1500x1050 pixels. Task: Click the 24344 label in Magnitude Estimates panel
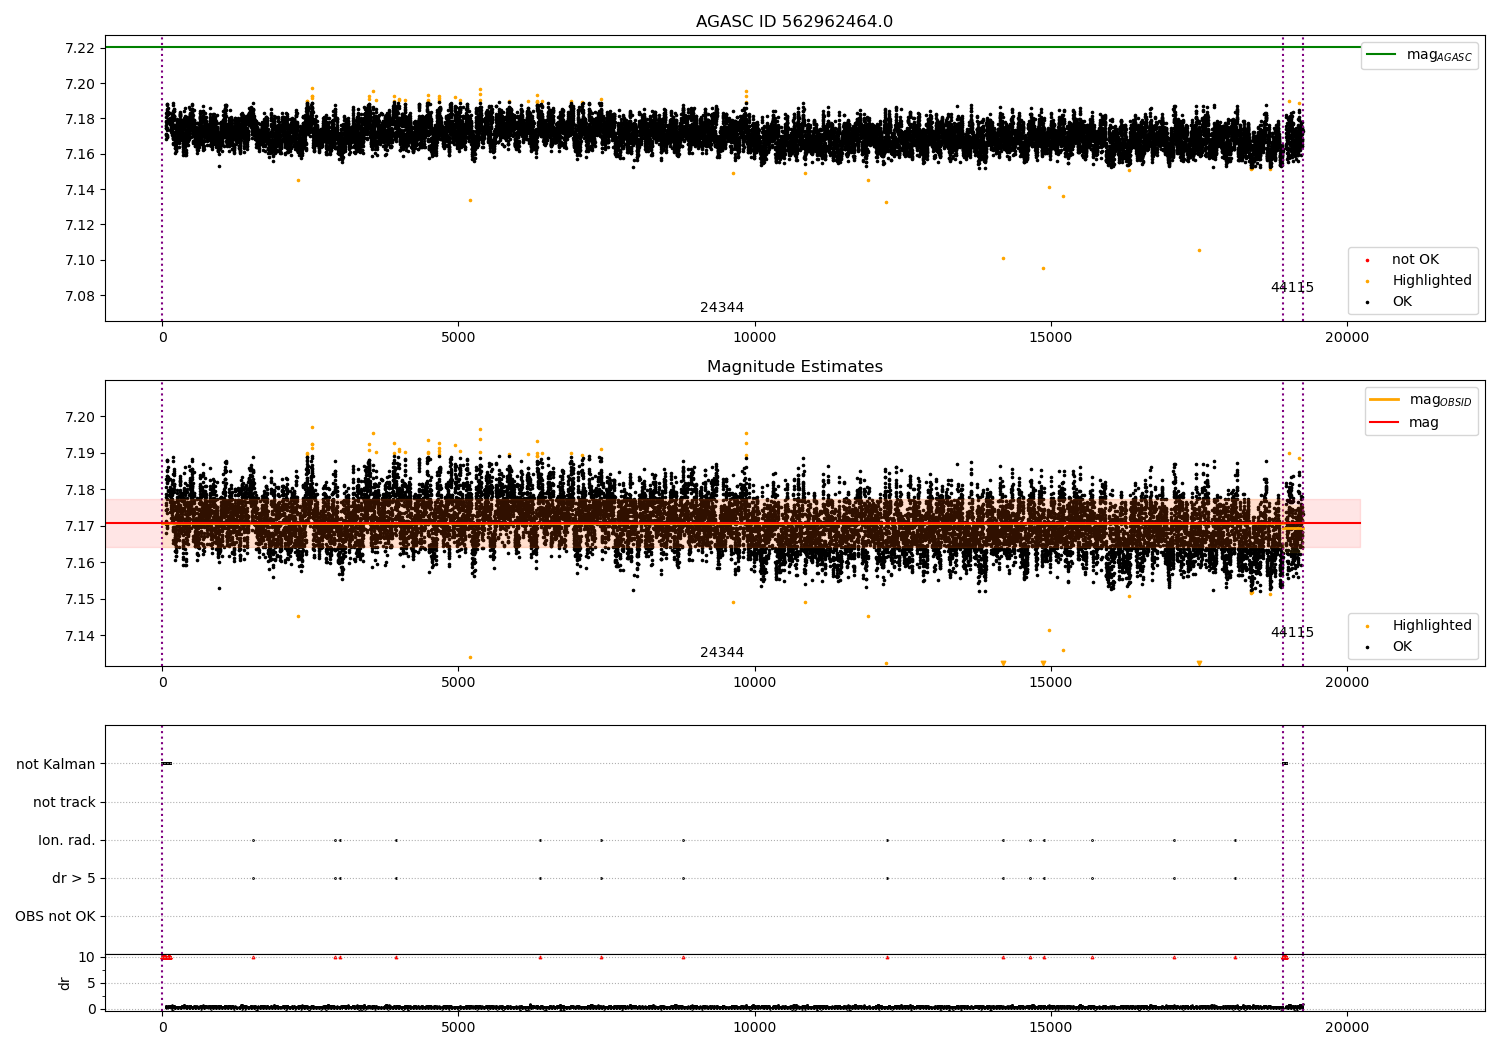pos(722,653)
